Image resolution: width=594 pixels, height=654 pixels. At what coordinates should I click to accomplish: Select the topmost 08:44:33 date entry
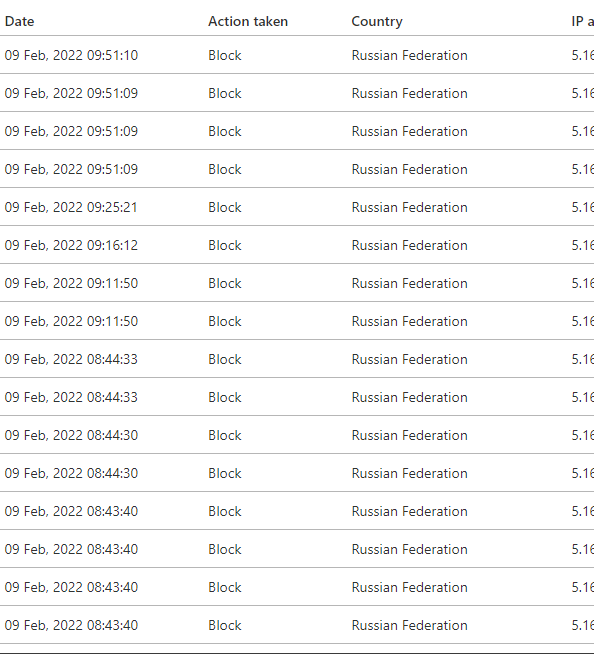click(71, 359)
